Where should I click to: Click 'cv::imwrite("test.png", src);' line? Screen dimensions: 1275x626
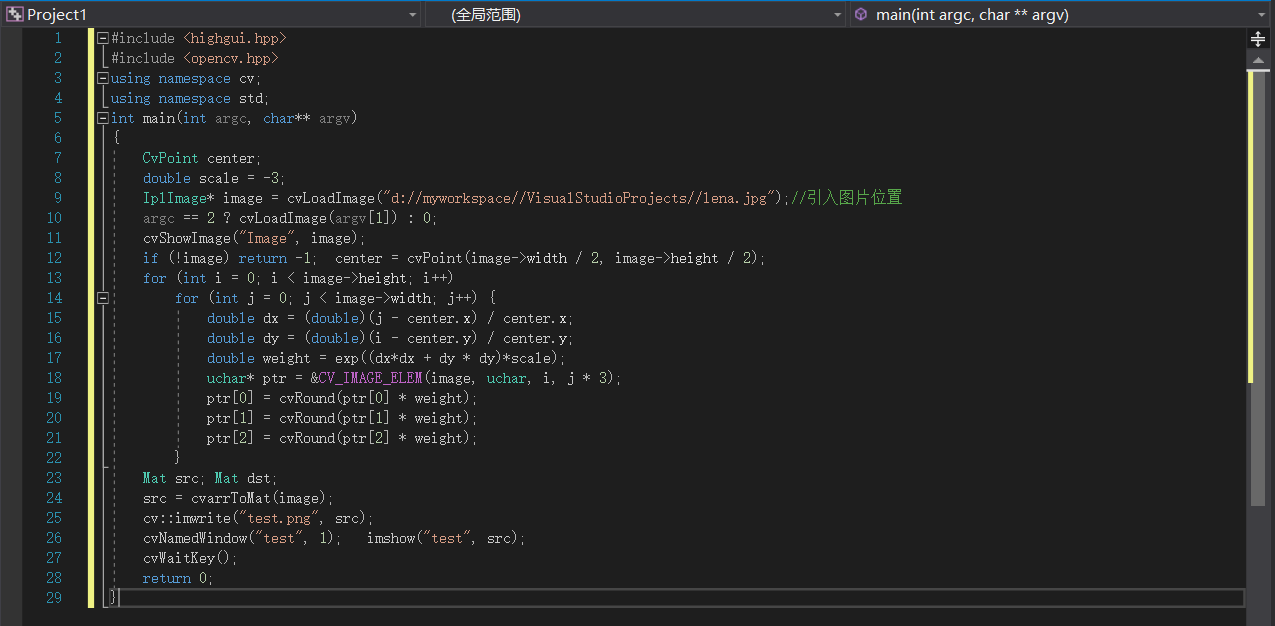[258, 518]
